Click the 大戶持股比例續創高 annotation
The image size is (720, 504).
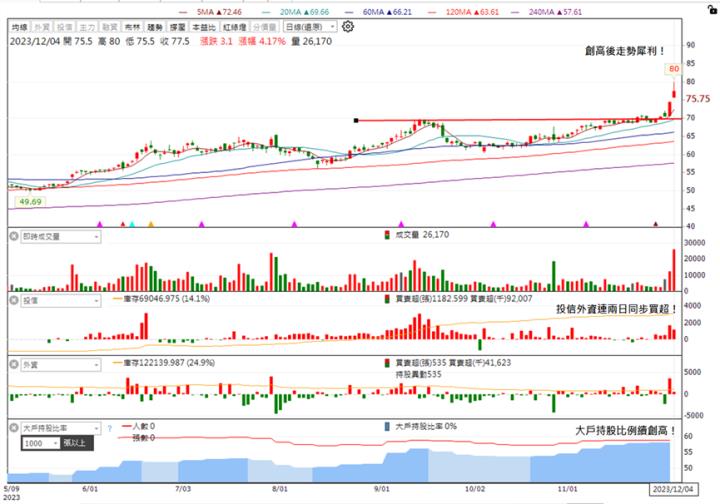pos(625,431)
